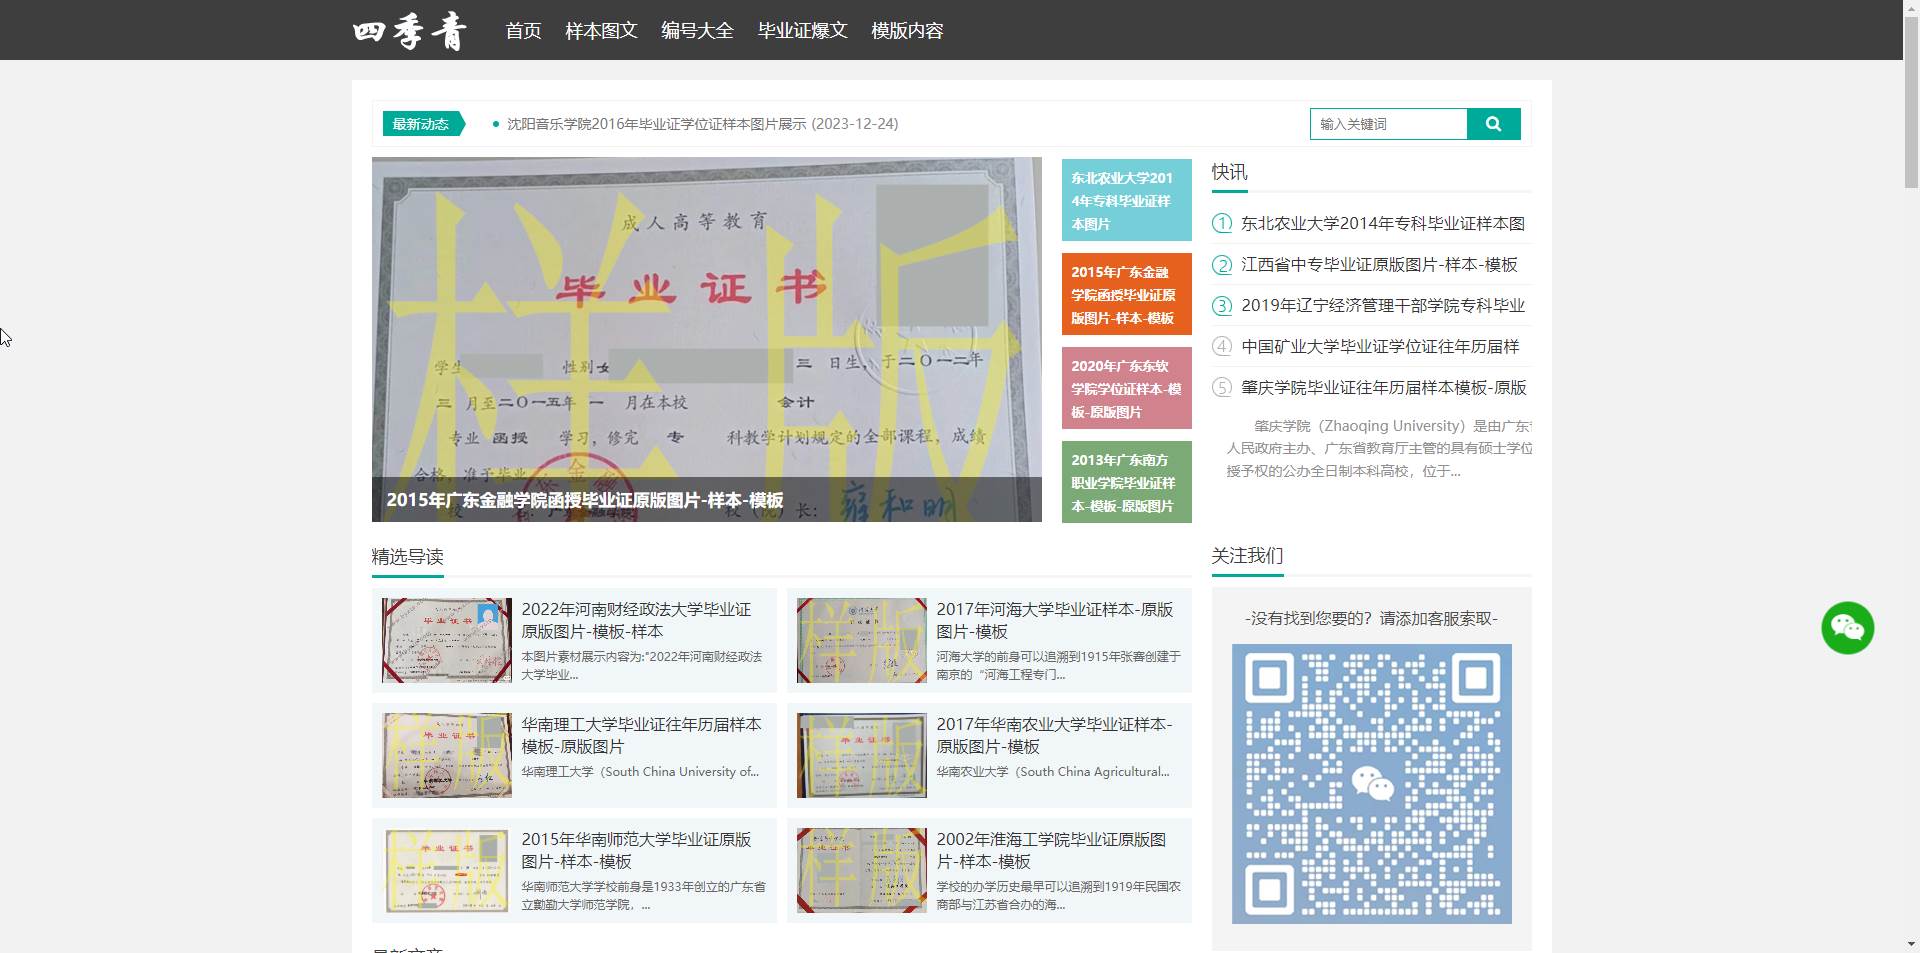Click the 2022年河南财经政法大学 thumbnail
The image size is (1920, 953).
(447, 640)
